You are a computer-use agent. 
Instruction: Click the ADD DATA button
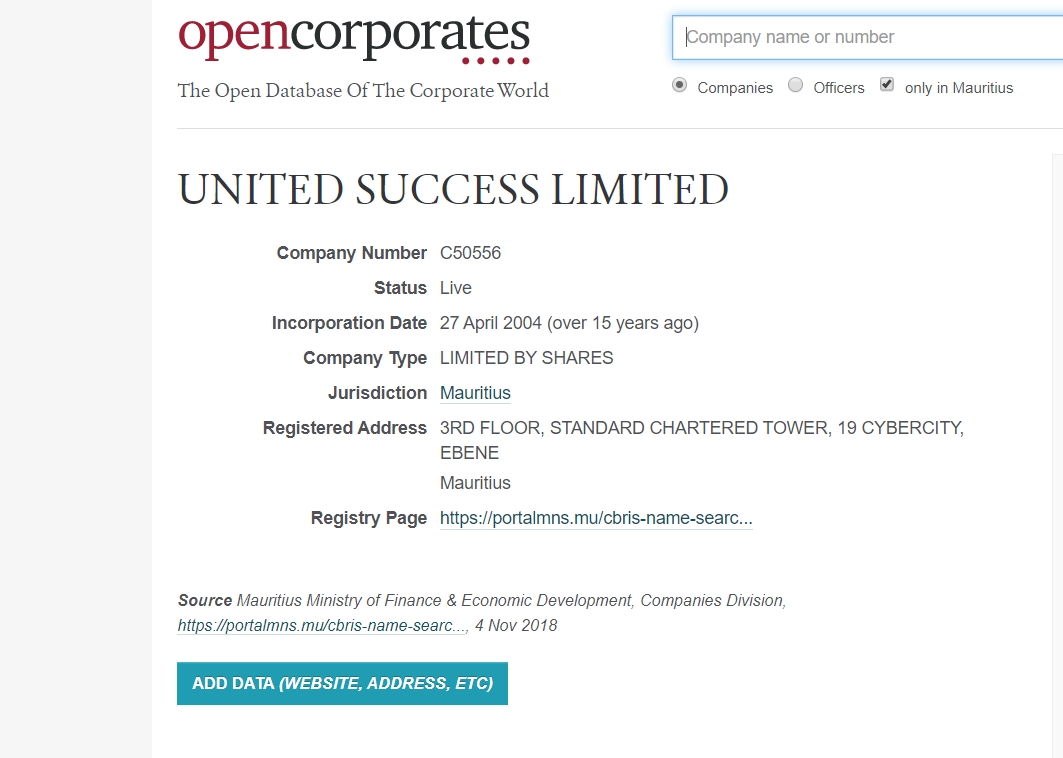(342, 684)
